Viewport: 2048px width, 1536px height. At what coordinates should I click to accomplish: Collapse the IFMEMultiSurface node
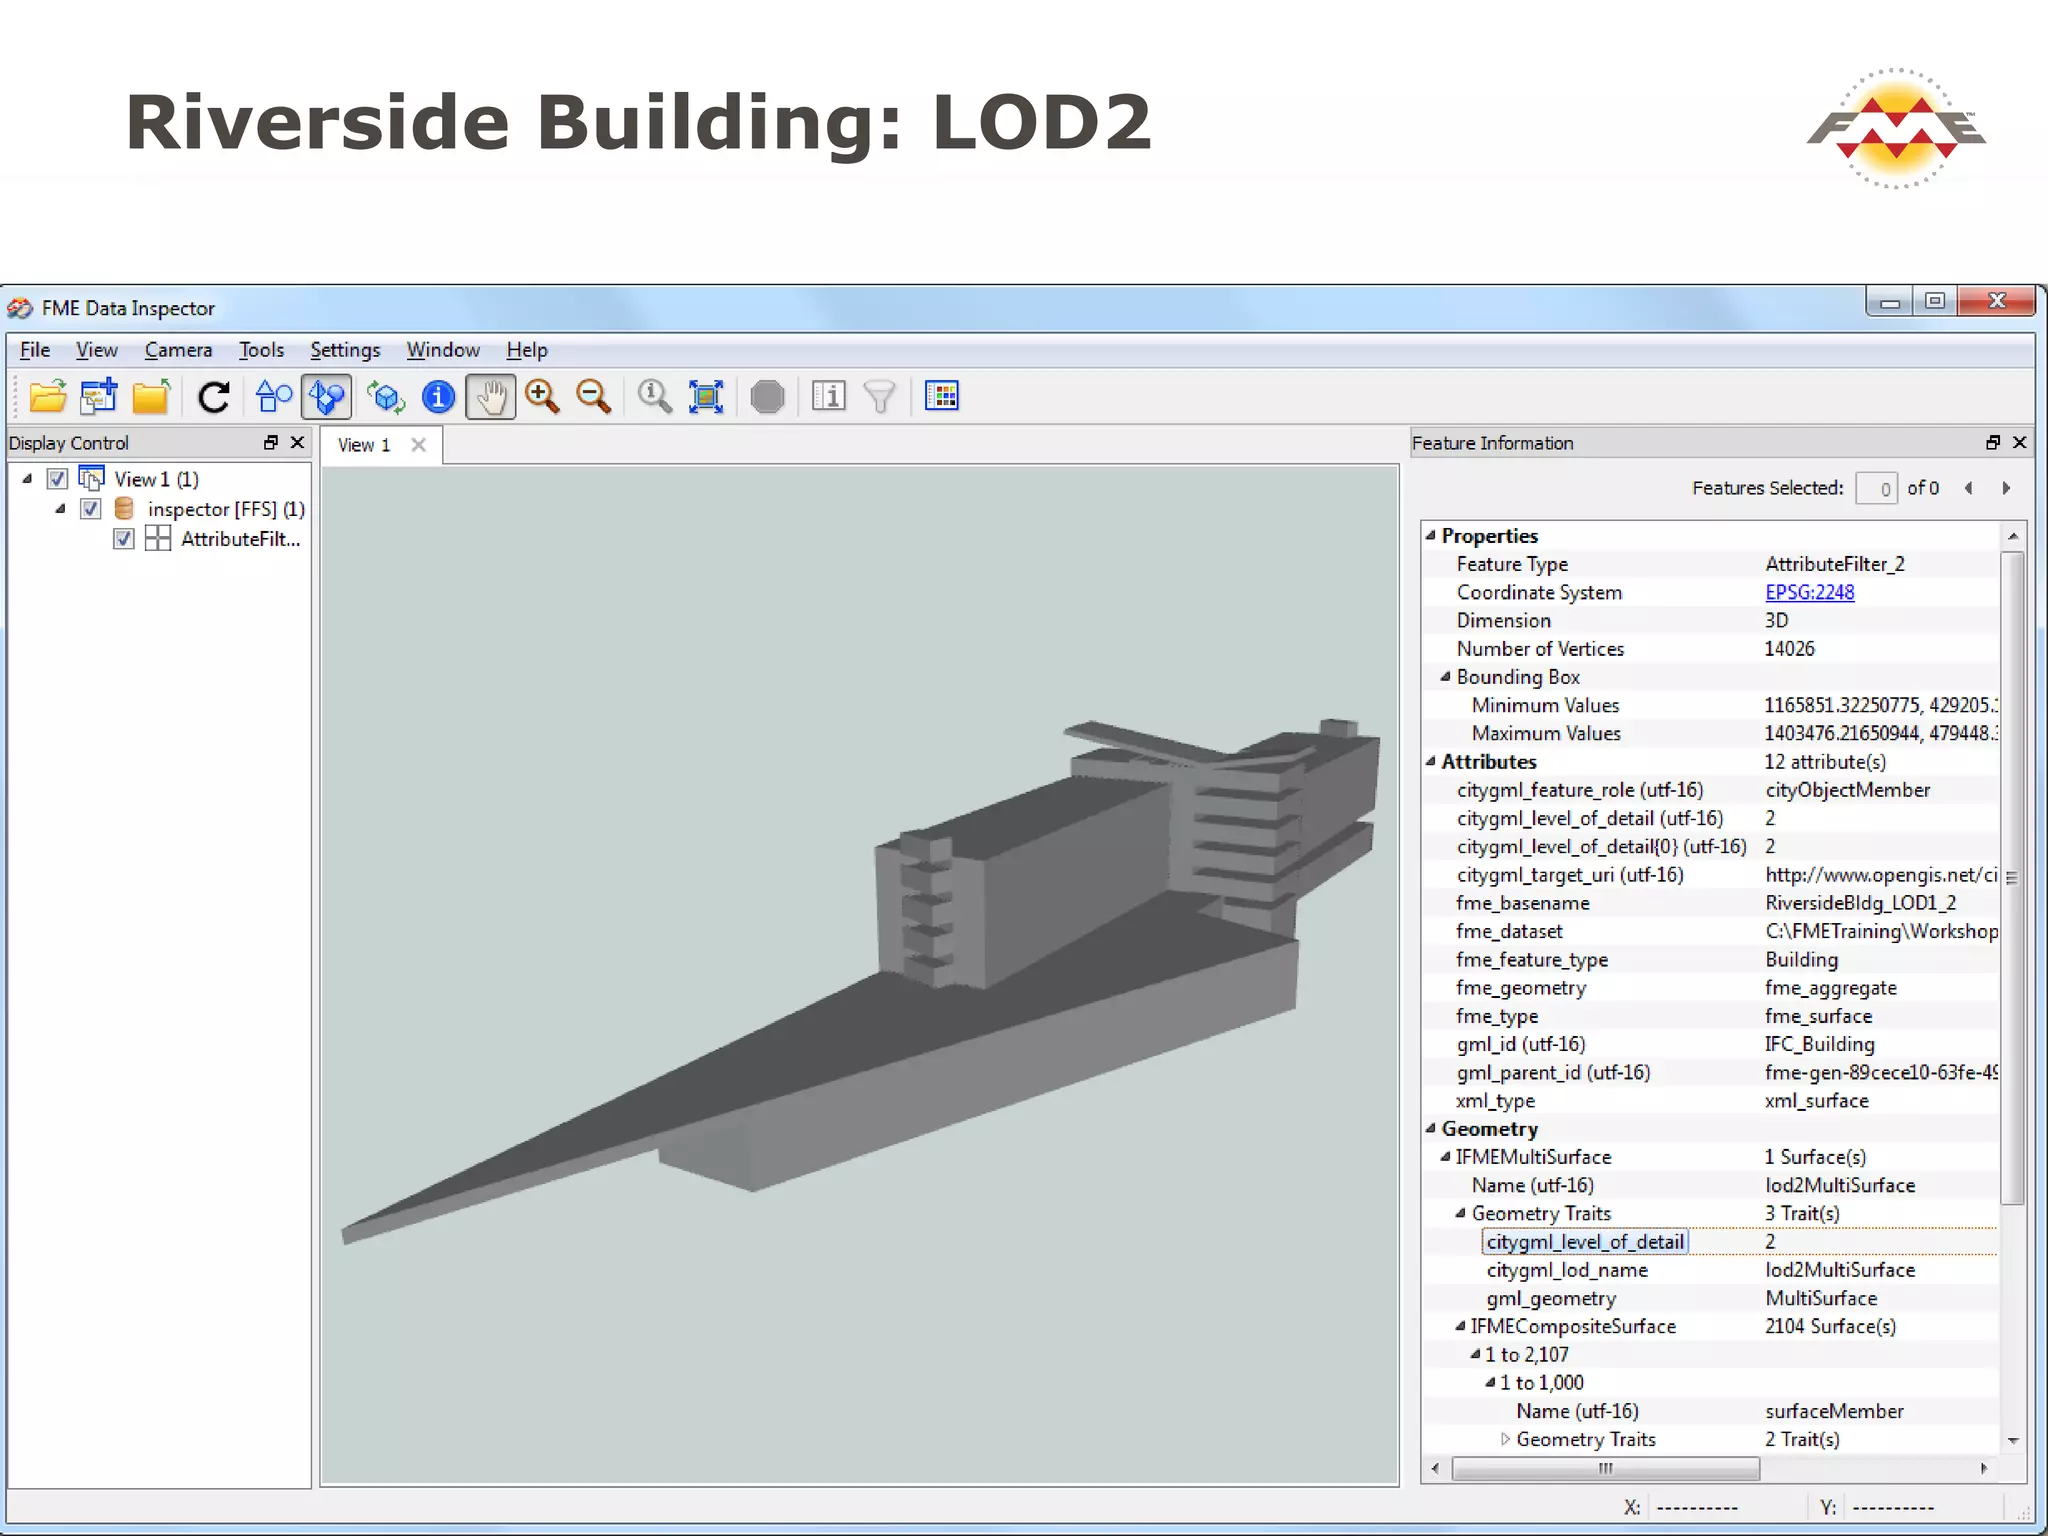(x=1445, y=1156)
